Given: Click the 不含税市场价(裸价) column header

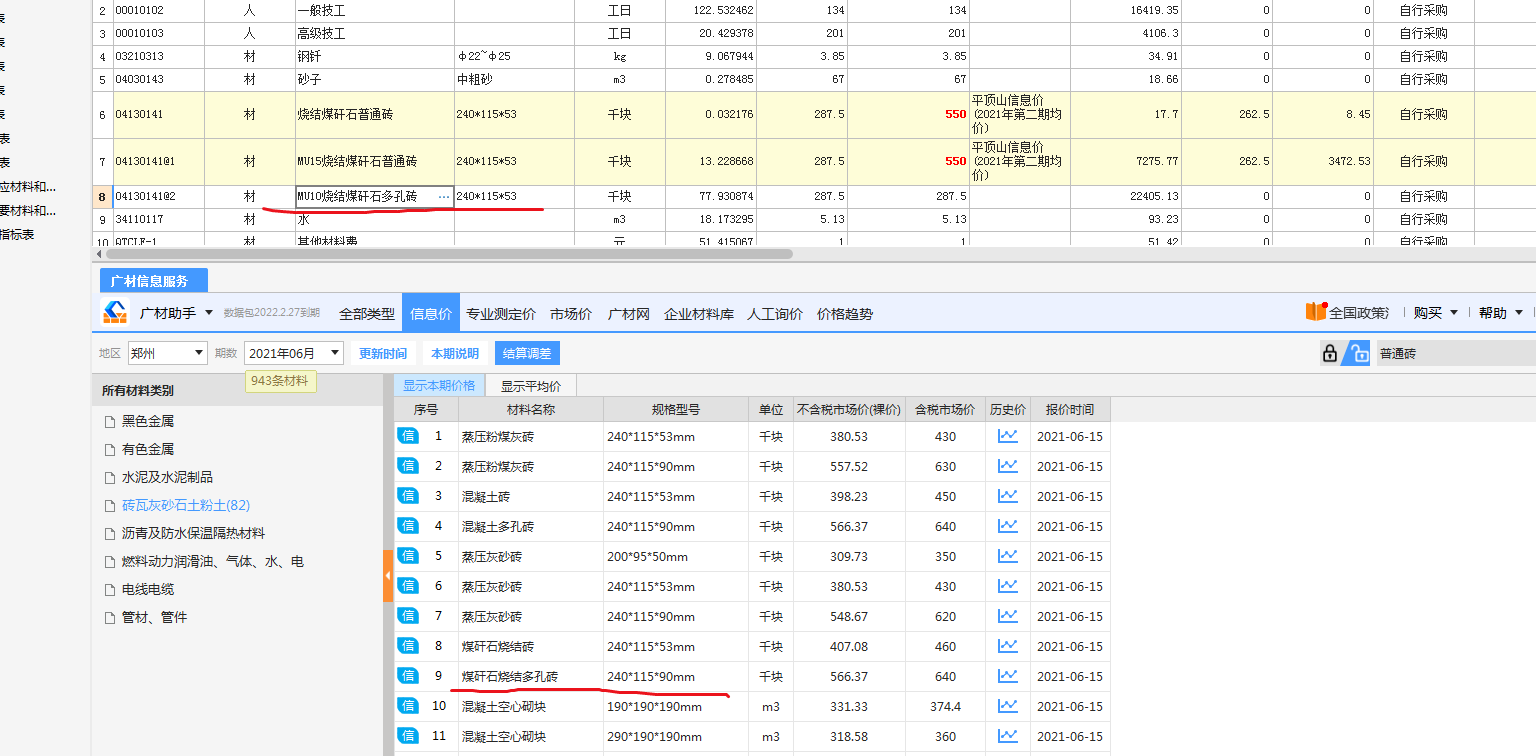Looking at the screenshot, I should point(849,409).
